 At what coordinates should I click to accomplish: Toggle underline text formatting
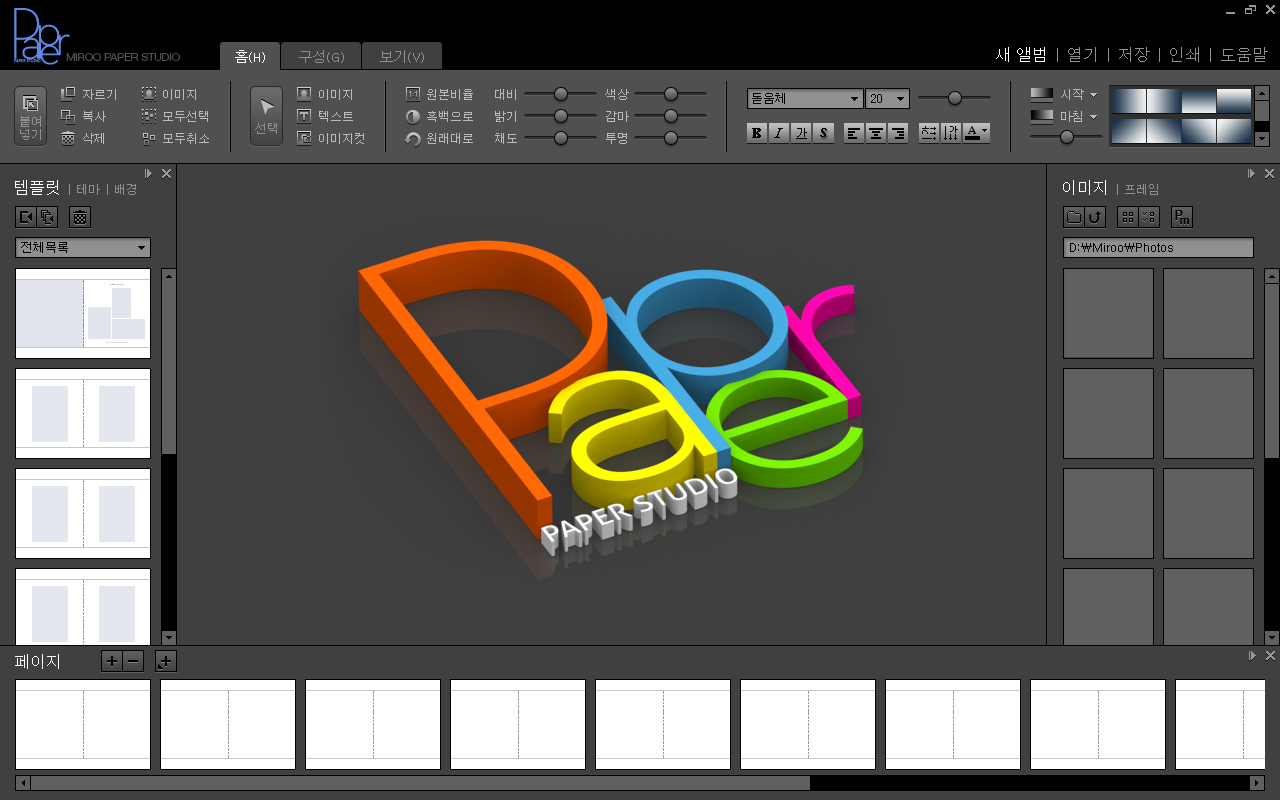click(x=801, y=132)
